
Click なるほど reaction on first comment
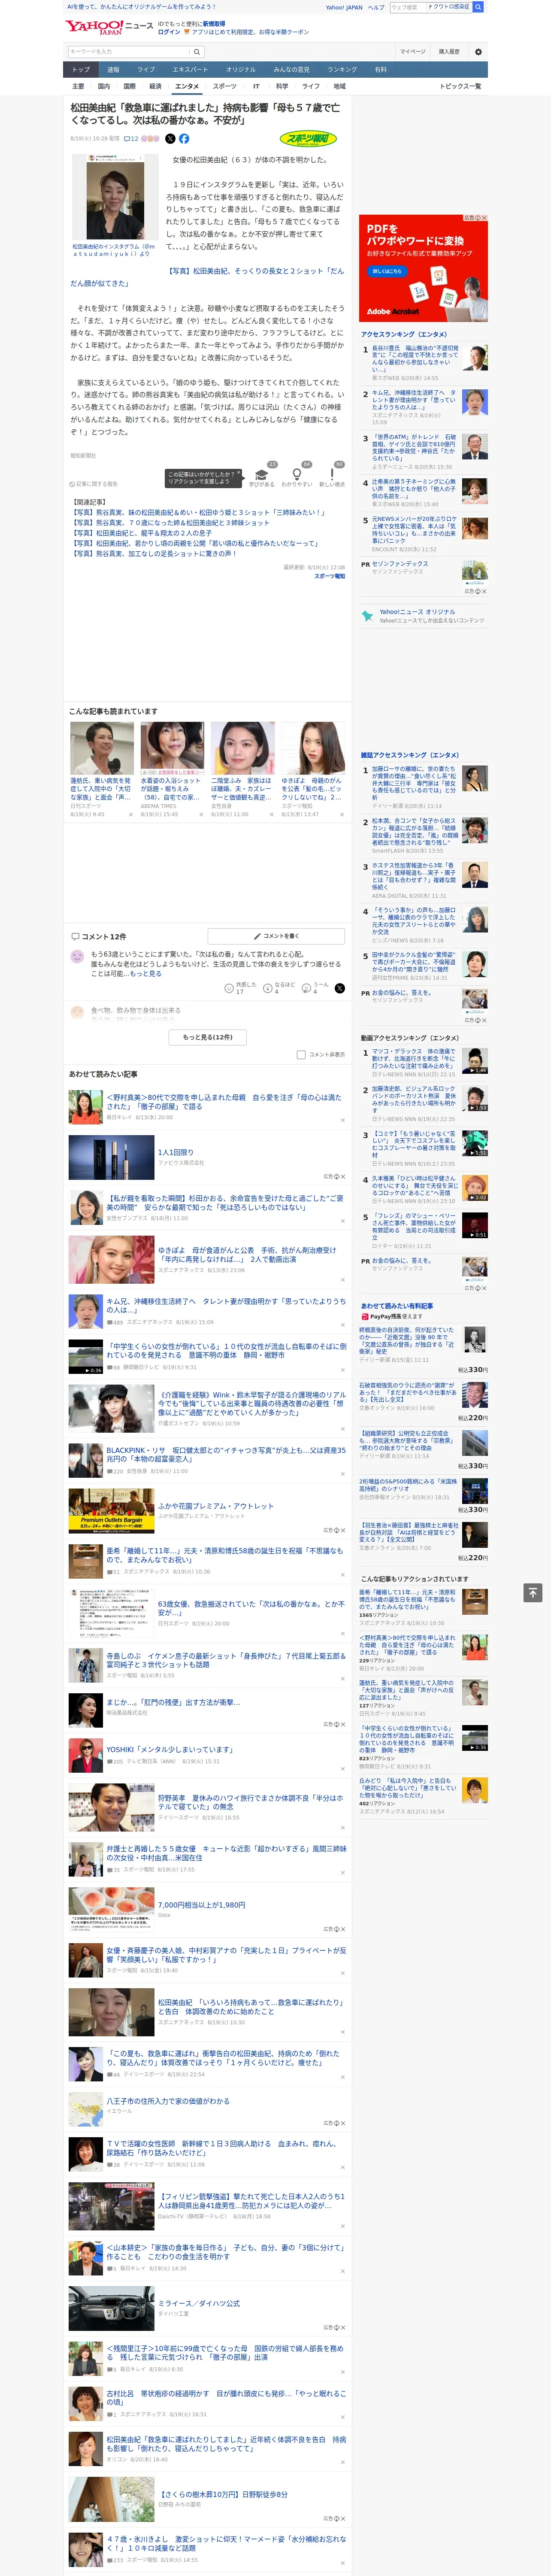click(269, 988)
